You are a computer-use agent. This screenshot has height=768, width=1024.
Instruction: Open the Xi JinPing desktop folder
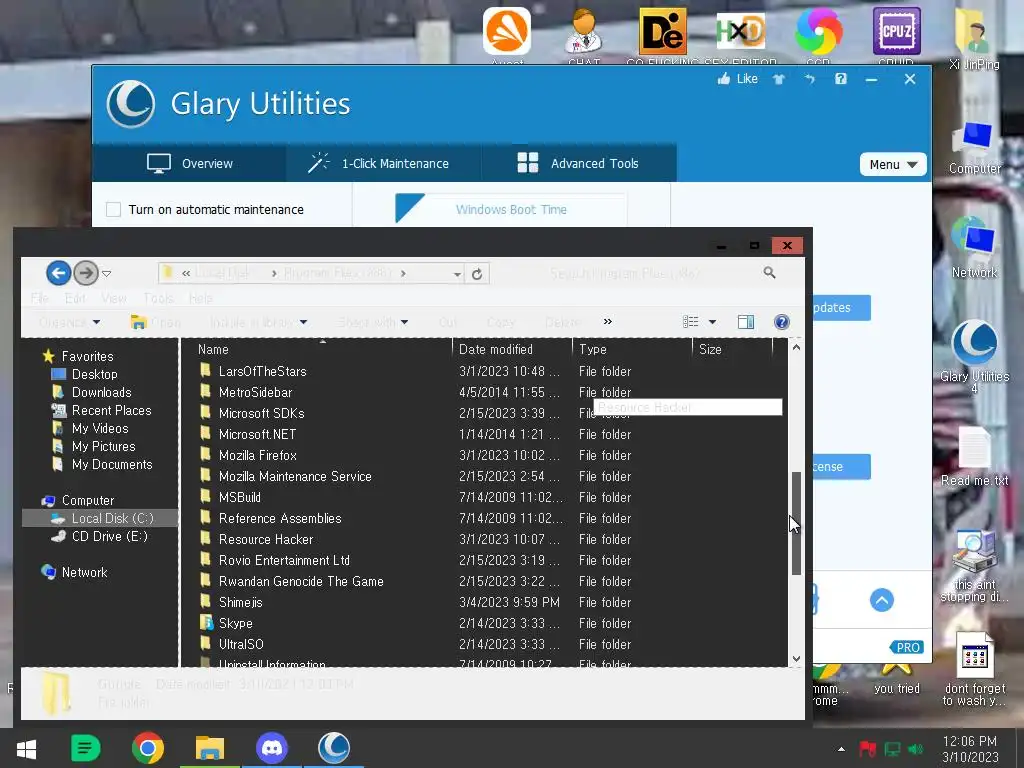974,38
